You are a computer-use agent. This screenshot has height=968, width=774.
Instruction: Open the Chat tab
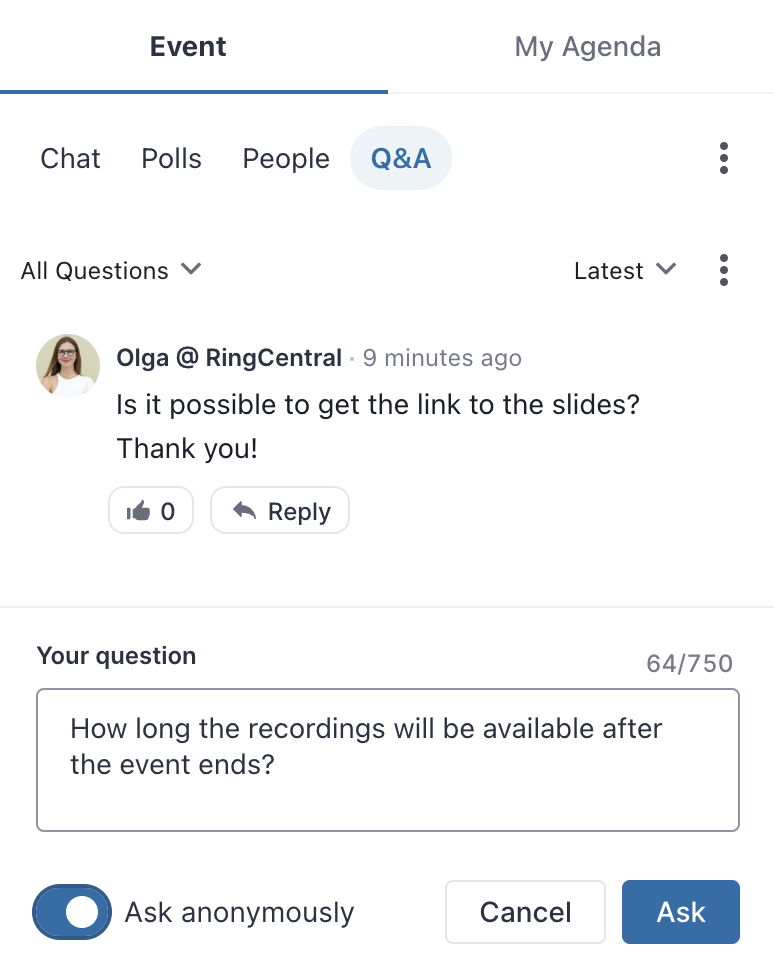pyautogui.click(x=70, y=158)
